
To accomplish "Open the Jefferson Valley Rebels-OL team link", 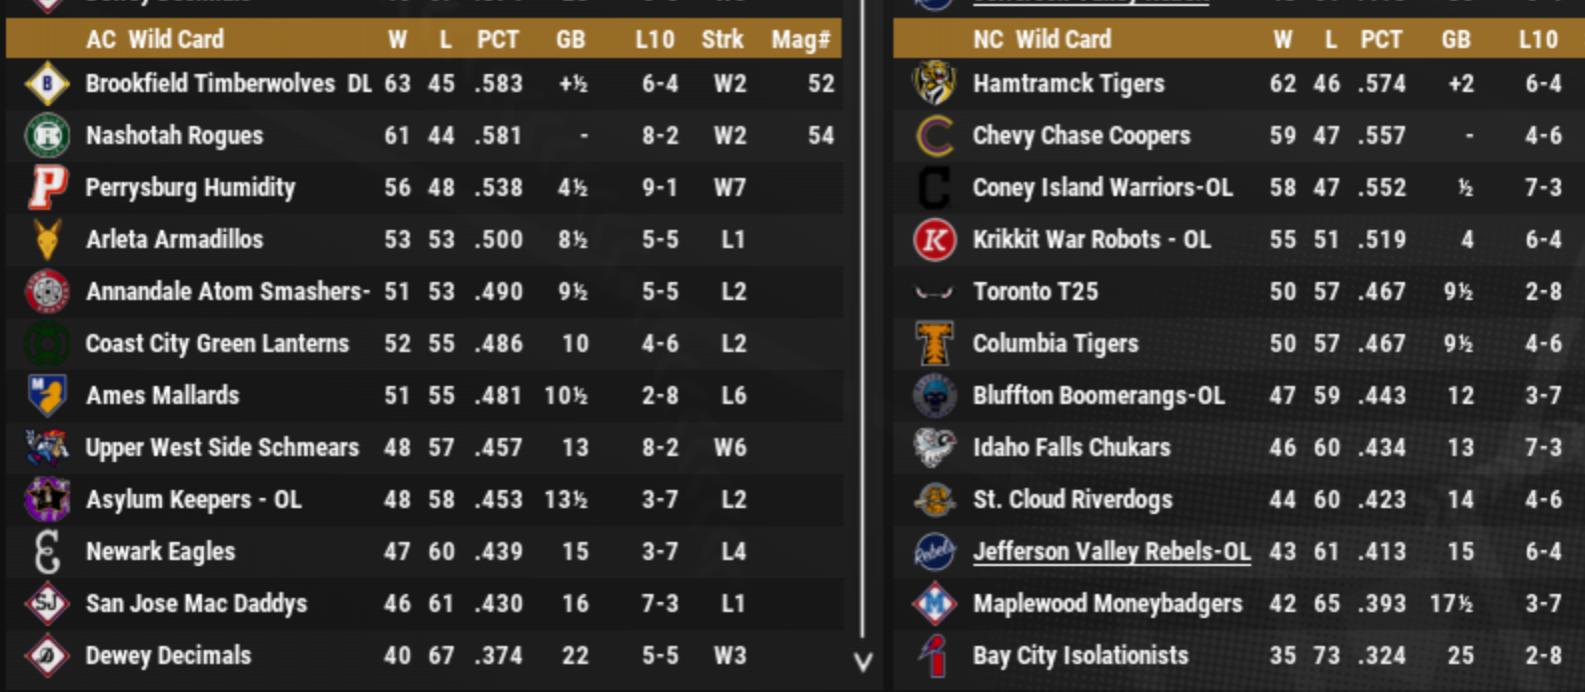I will (x=1111, y=552).
